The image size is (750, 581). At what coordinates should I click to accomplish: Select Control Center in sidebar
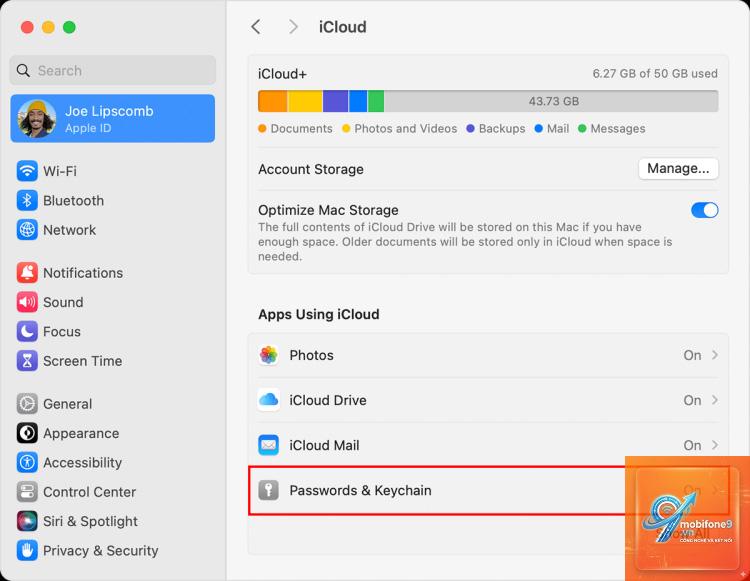point(113,492)
